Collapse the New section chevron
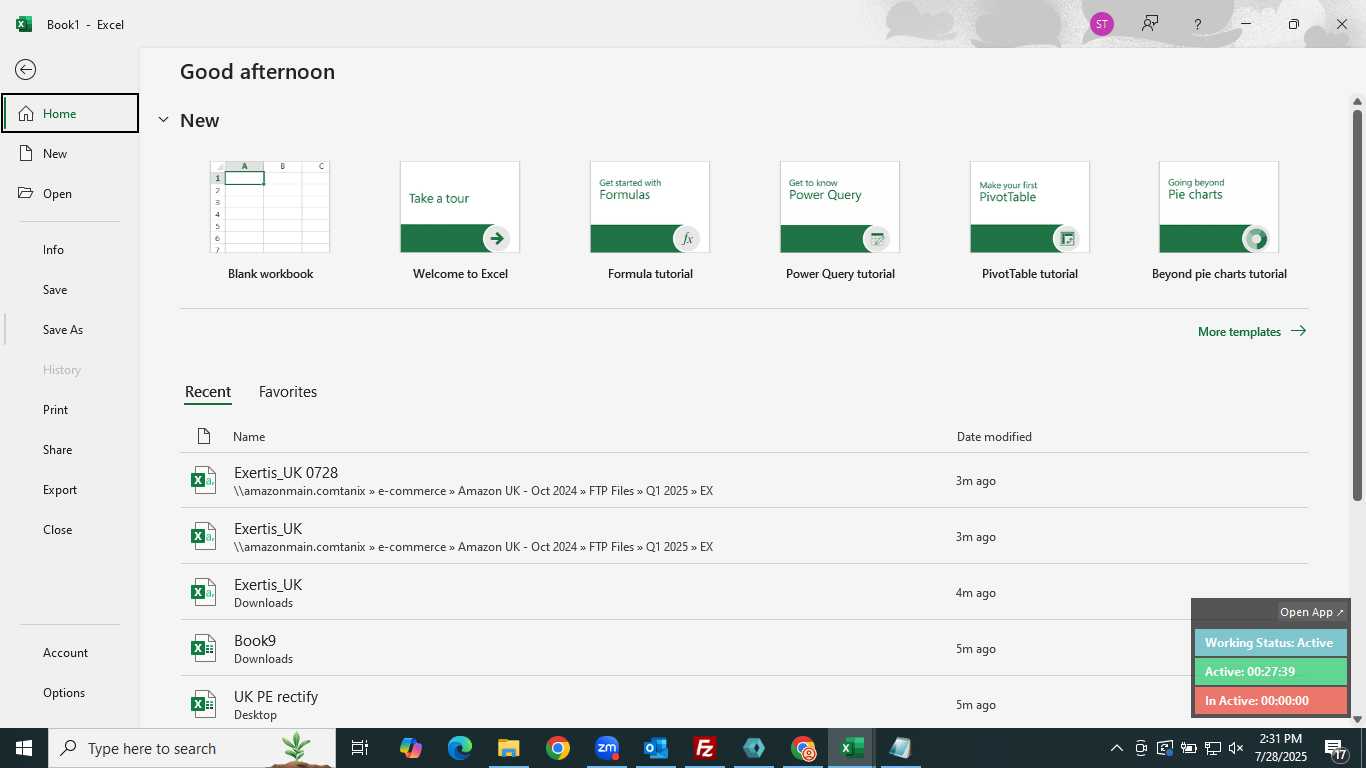The height and width of the screenshot is (768, 1366). click(x=163, y=120)
